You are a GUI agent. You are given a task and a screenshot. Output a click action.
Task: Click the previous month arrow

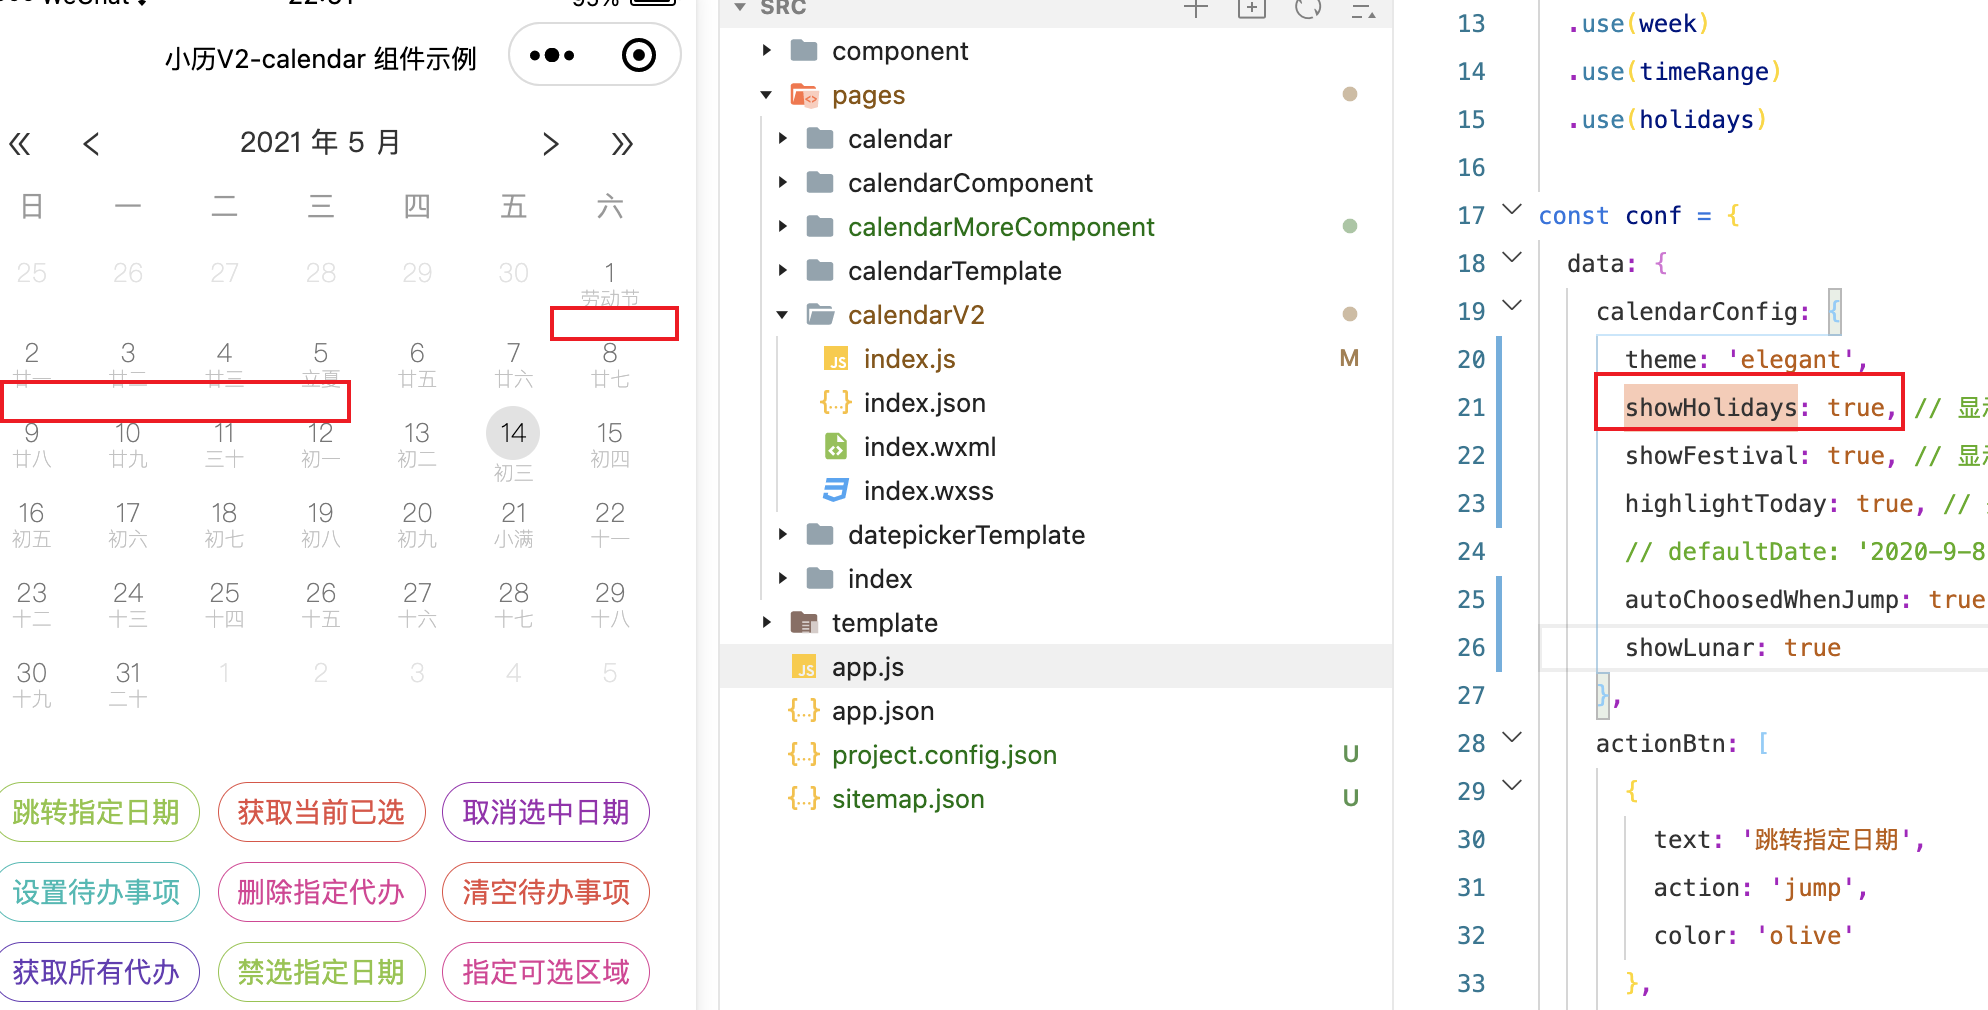click(x=91, y=144)
